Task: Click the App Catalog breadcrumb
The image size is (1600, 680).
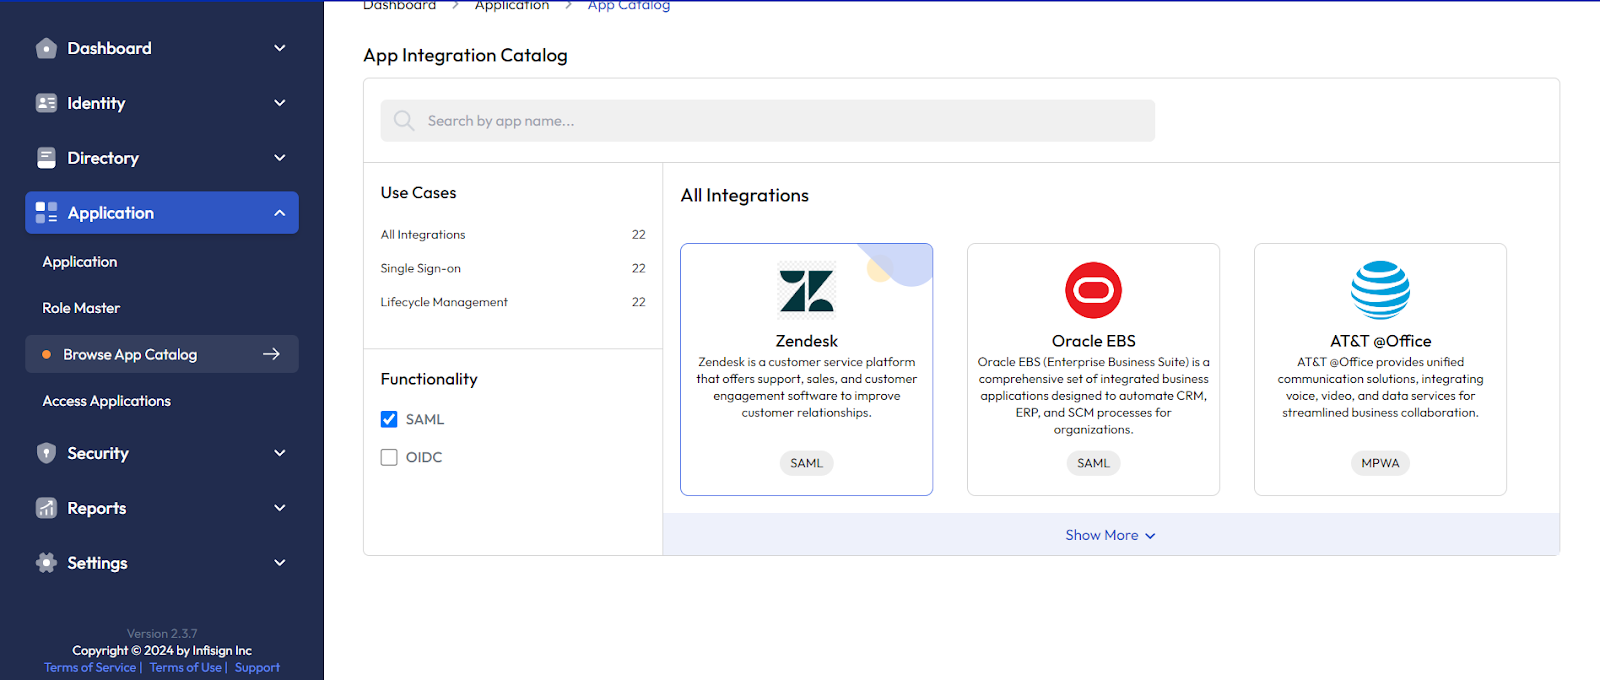Action: [629, 6]
